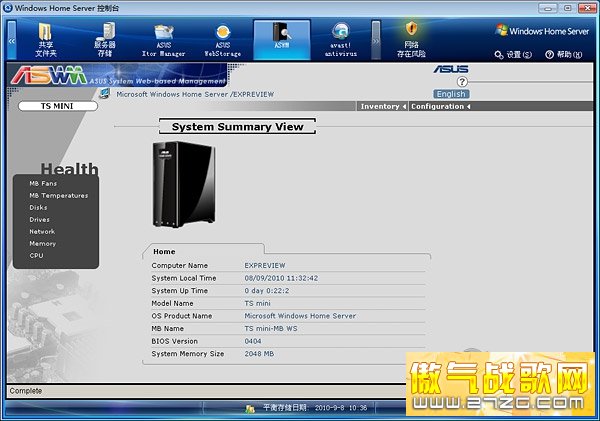
Task: Click the ASWM logo banner
Action: 118,75
